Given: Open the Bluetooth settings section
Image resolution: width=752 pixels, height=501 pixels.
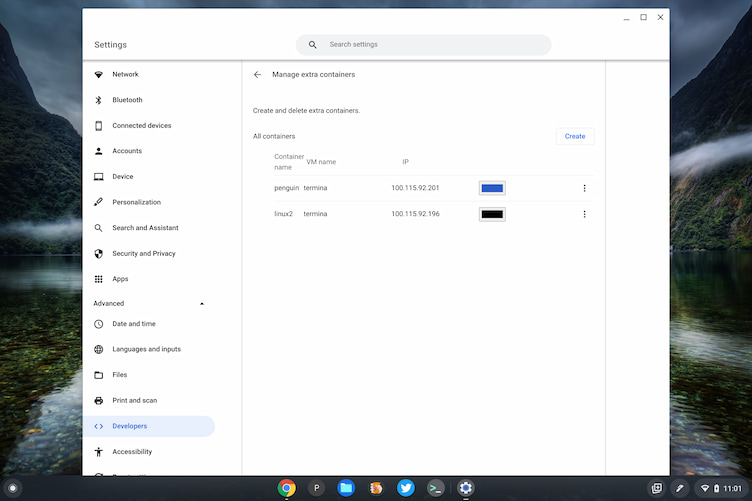Looking at the screenshot, I should 127,100.
